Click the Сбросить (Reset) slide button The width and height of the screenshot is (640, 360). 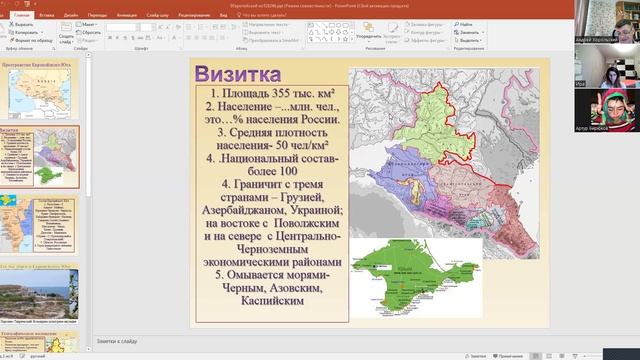[89, 32]
